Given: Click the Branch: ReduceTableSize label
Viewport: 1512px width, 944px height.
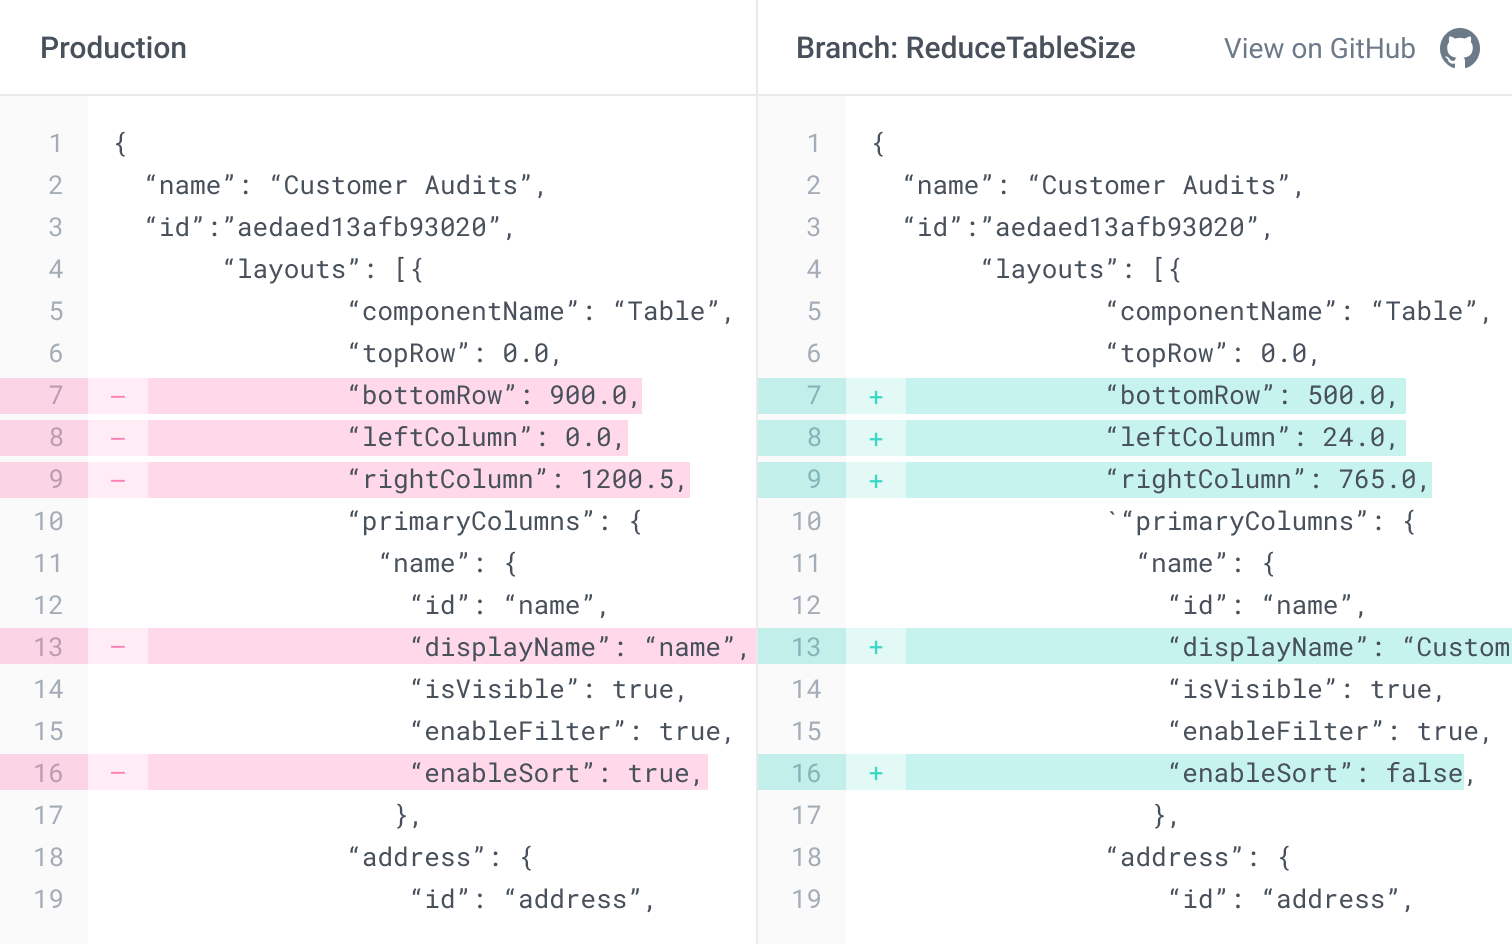Looking at the screenshot, I should point(964,47).
